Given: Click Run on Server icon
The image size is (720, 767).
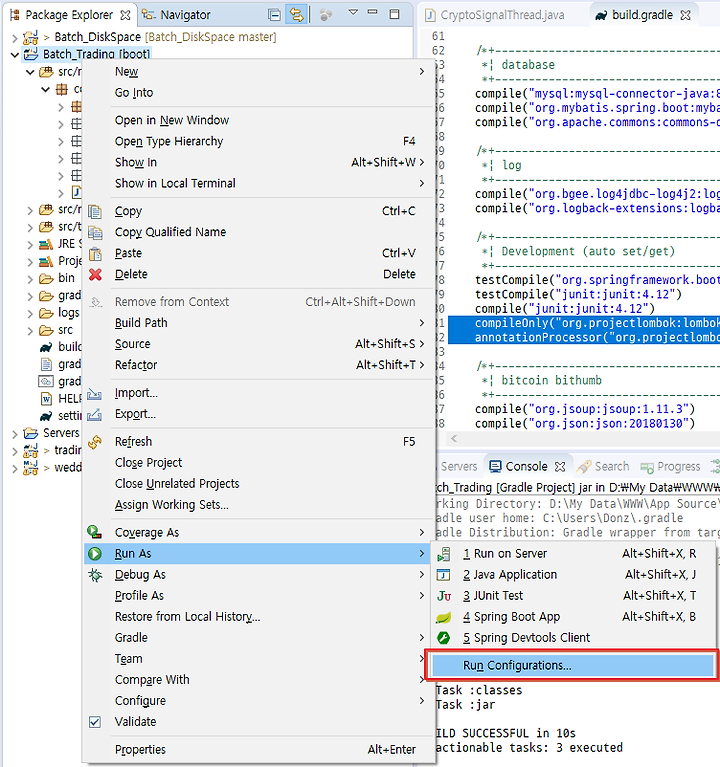Looking at the screenshot, I should click(x=444, y=554).
